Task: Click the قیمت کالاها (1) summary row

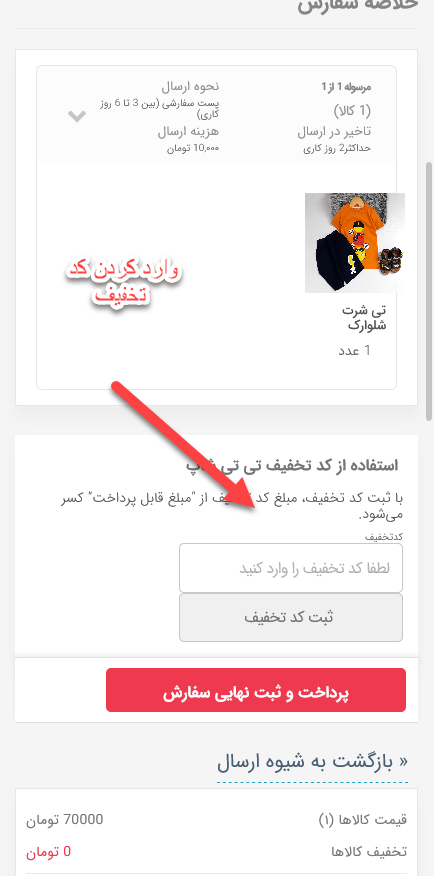Action: (x=217, y=820)
